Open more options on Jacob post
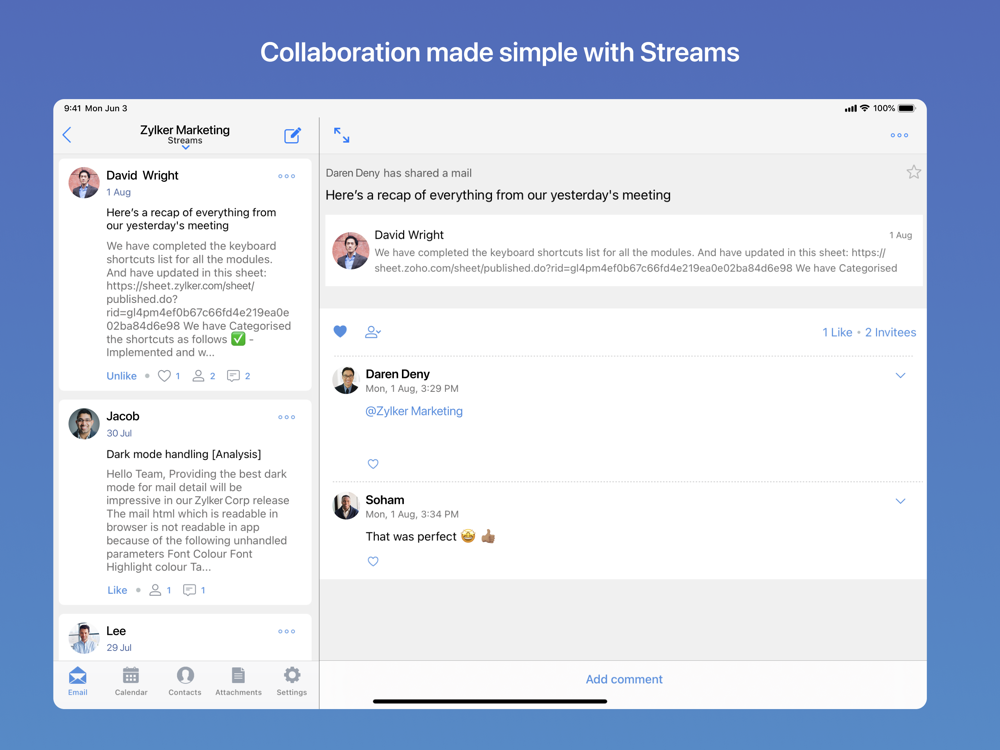 pos(286,417)
